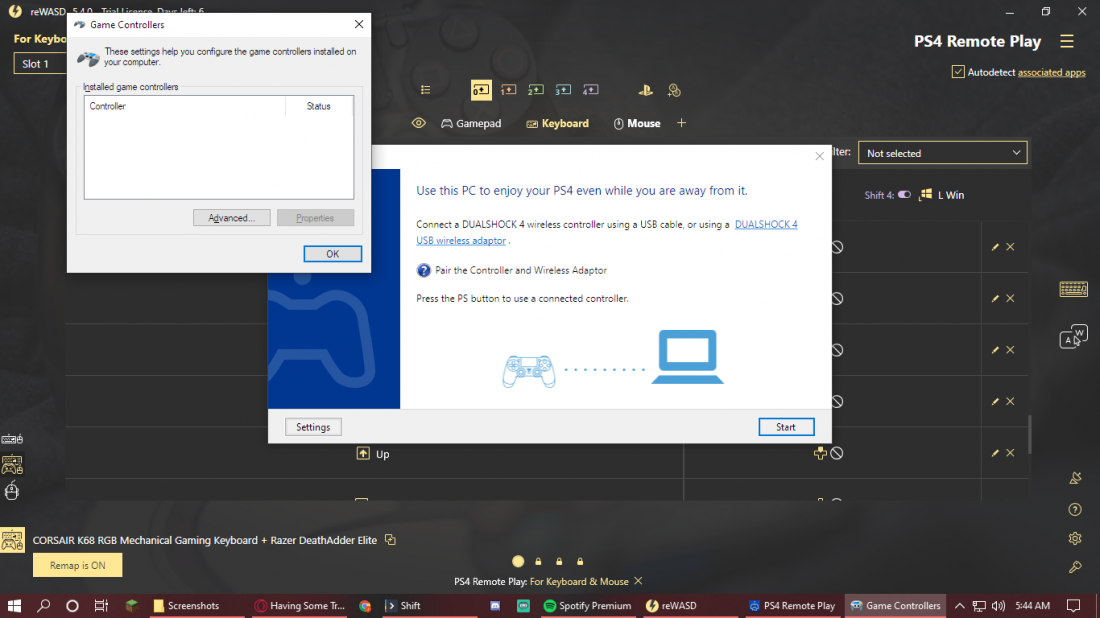Click the satellite dish icon in right sidebar

pos(1075,478)
